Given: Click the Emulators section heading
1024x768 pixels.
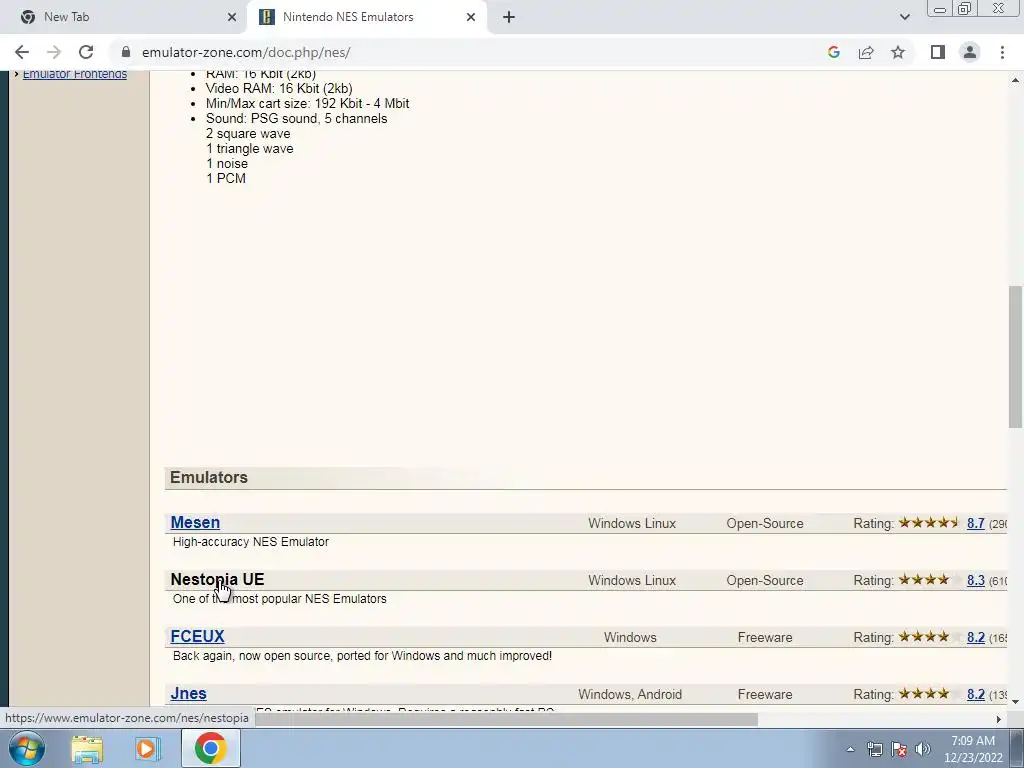Looking at the screenshot, I should [209, 477].
